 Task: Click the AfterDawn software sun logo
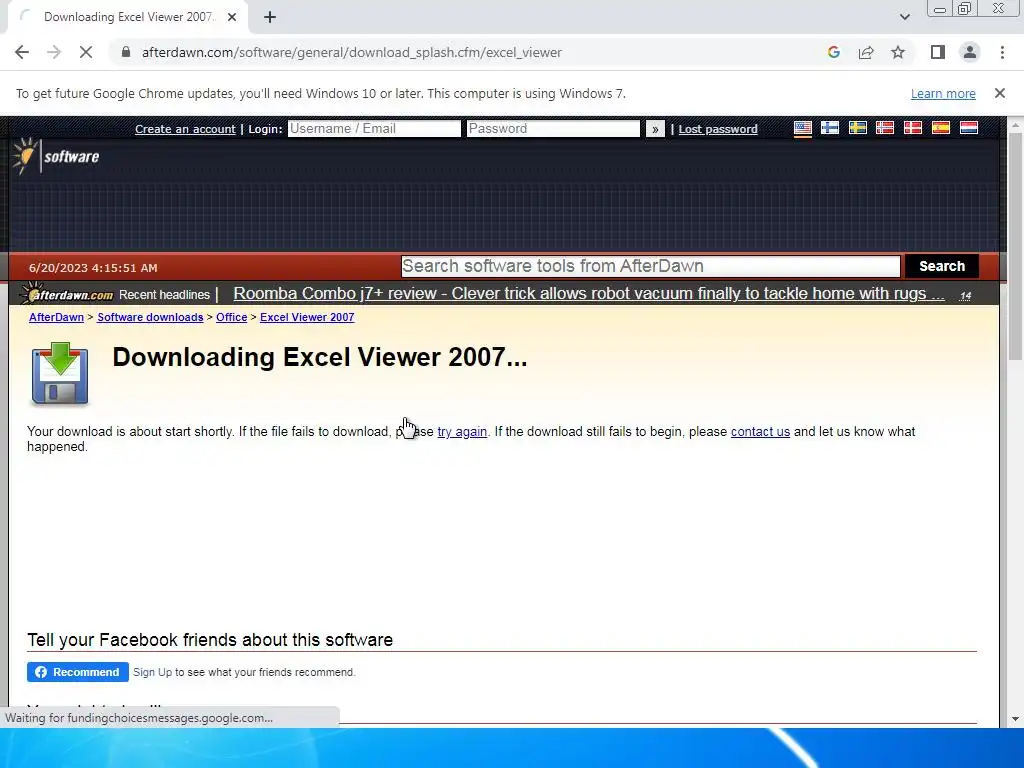pyautogui.click(x=56, y=156)
